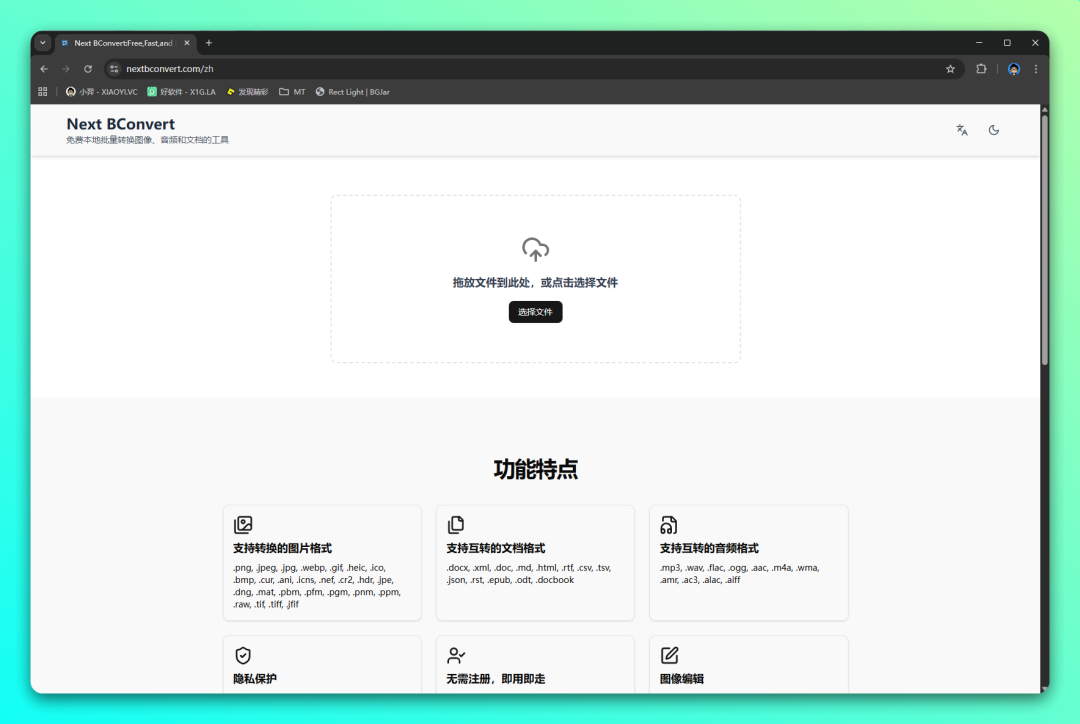Open the browser Extensions puzzle icon
The image size is (1080, 724).
pos(981,69)
